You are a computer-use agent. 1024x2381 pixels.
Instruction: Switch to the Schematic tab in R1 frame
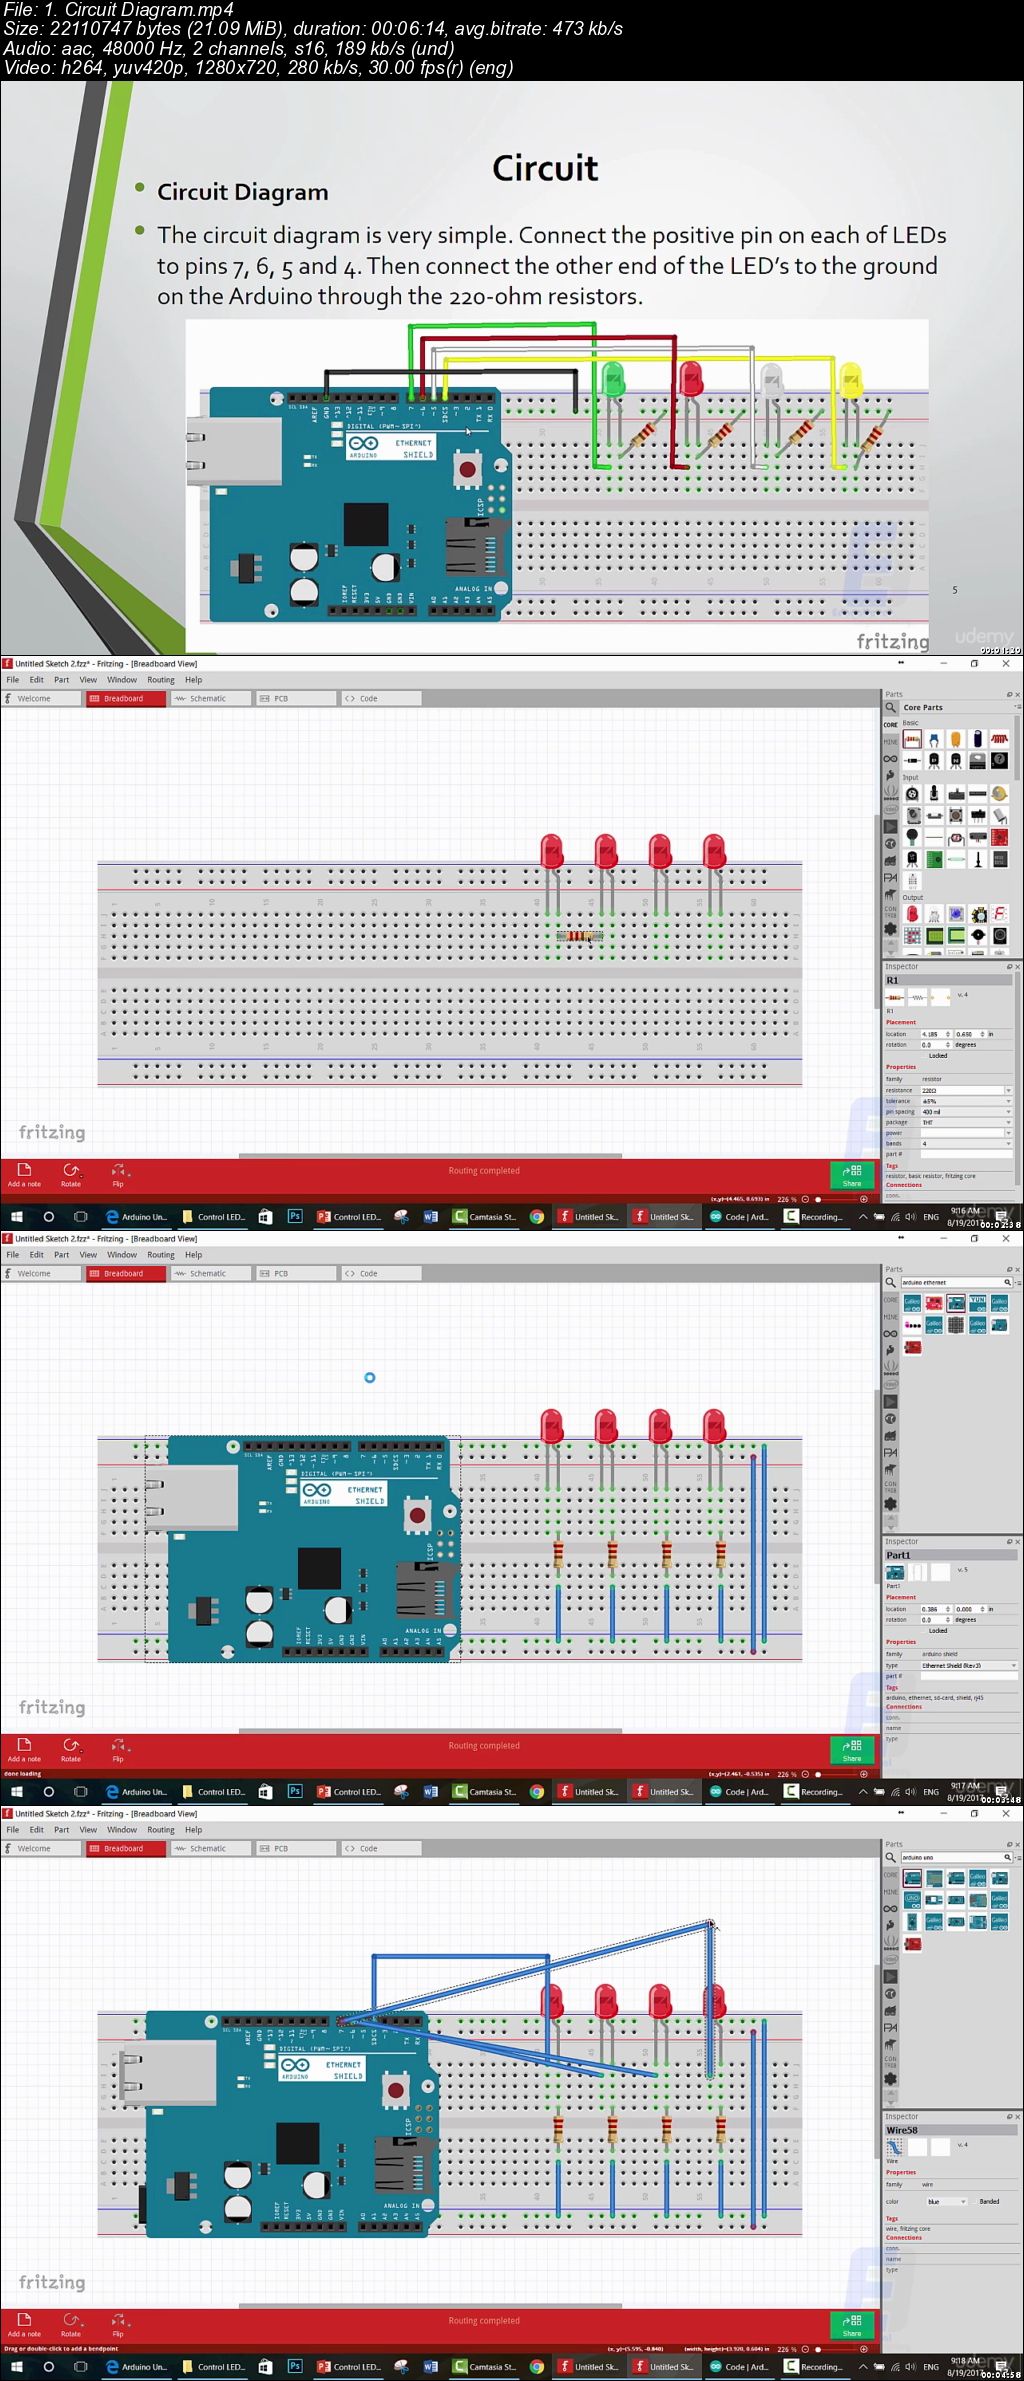[210, 699]
